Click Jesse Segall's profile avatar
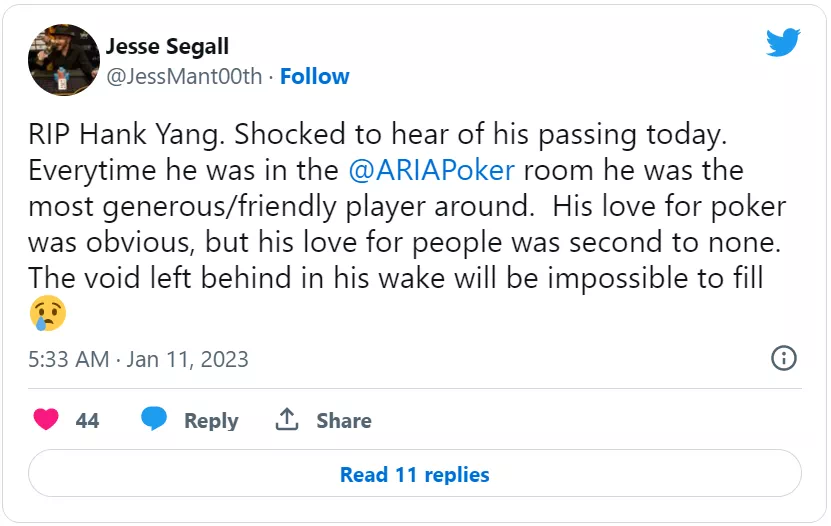 (63, 60)
